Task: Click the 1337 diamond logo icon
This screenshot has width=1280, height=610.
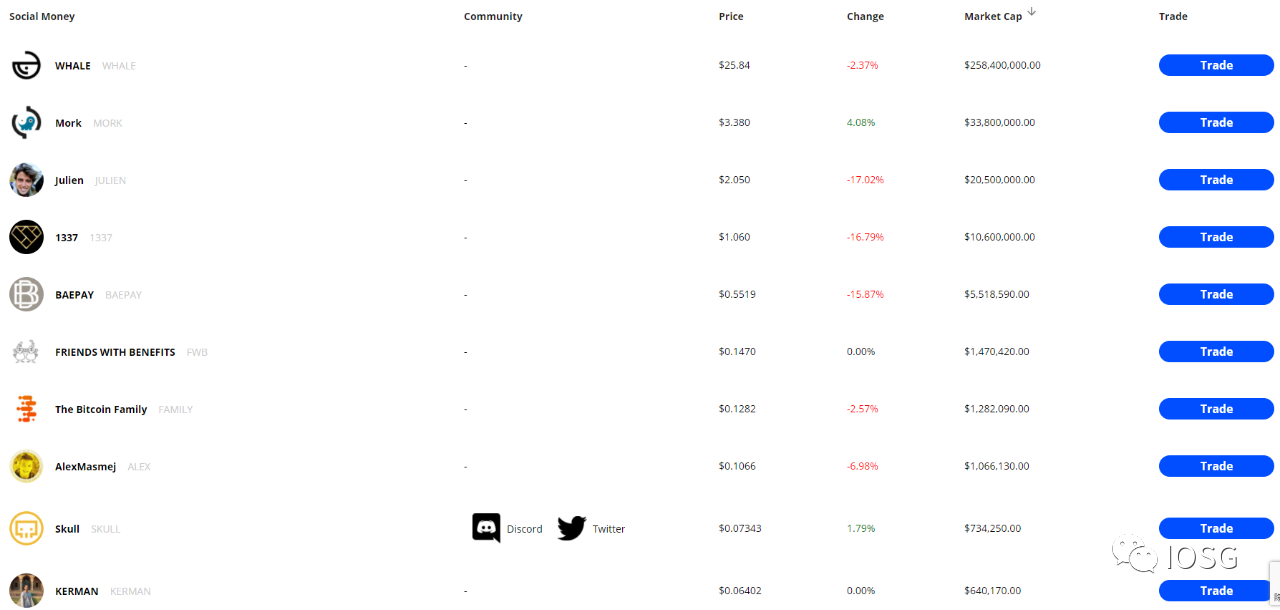Action: 26,237
